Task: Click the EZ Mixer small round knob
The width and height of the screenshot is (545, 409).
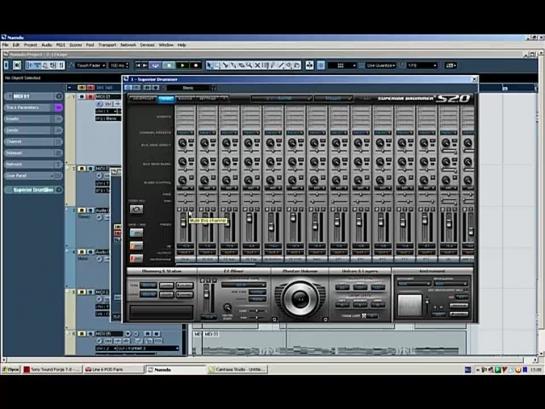Action: pyautogui.click(x=227, y=308)
